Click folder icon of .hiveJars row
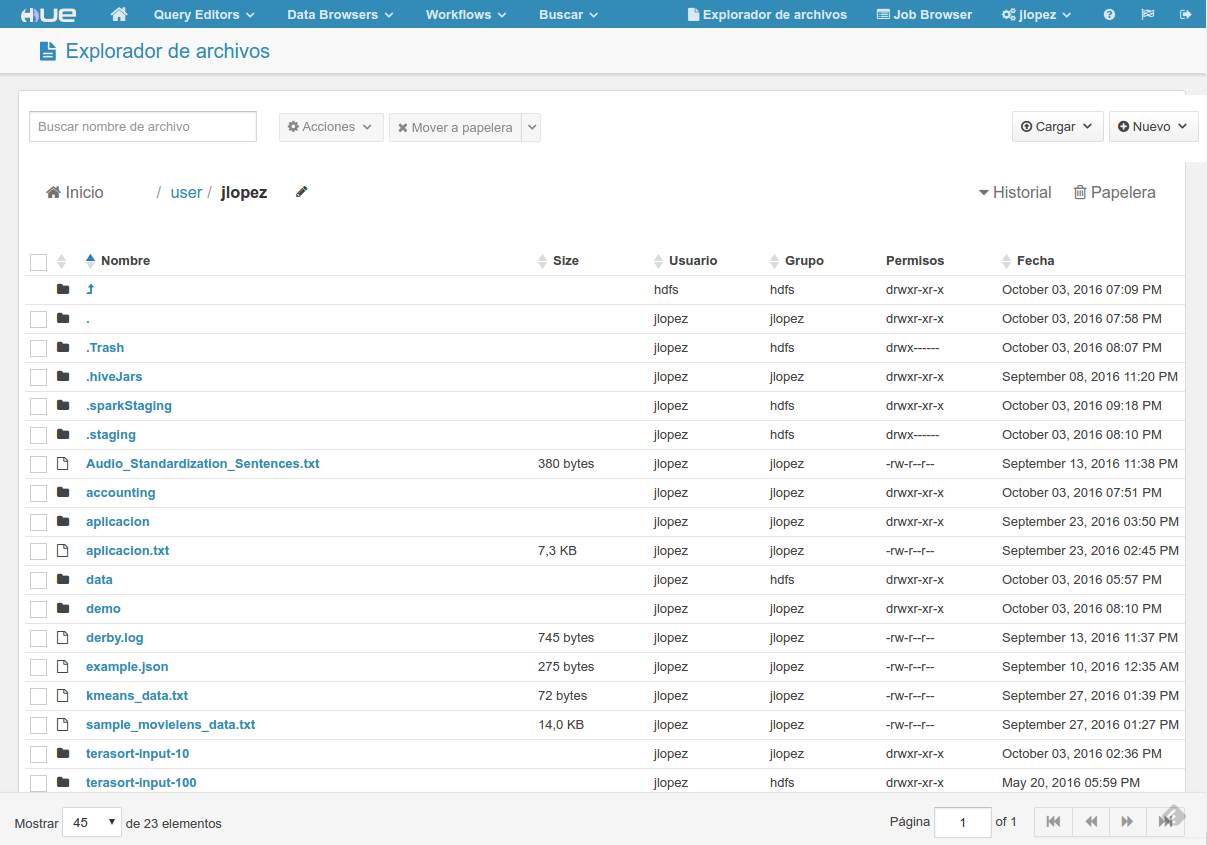This screenshot has height=845, width=1207. pos(63,376)
